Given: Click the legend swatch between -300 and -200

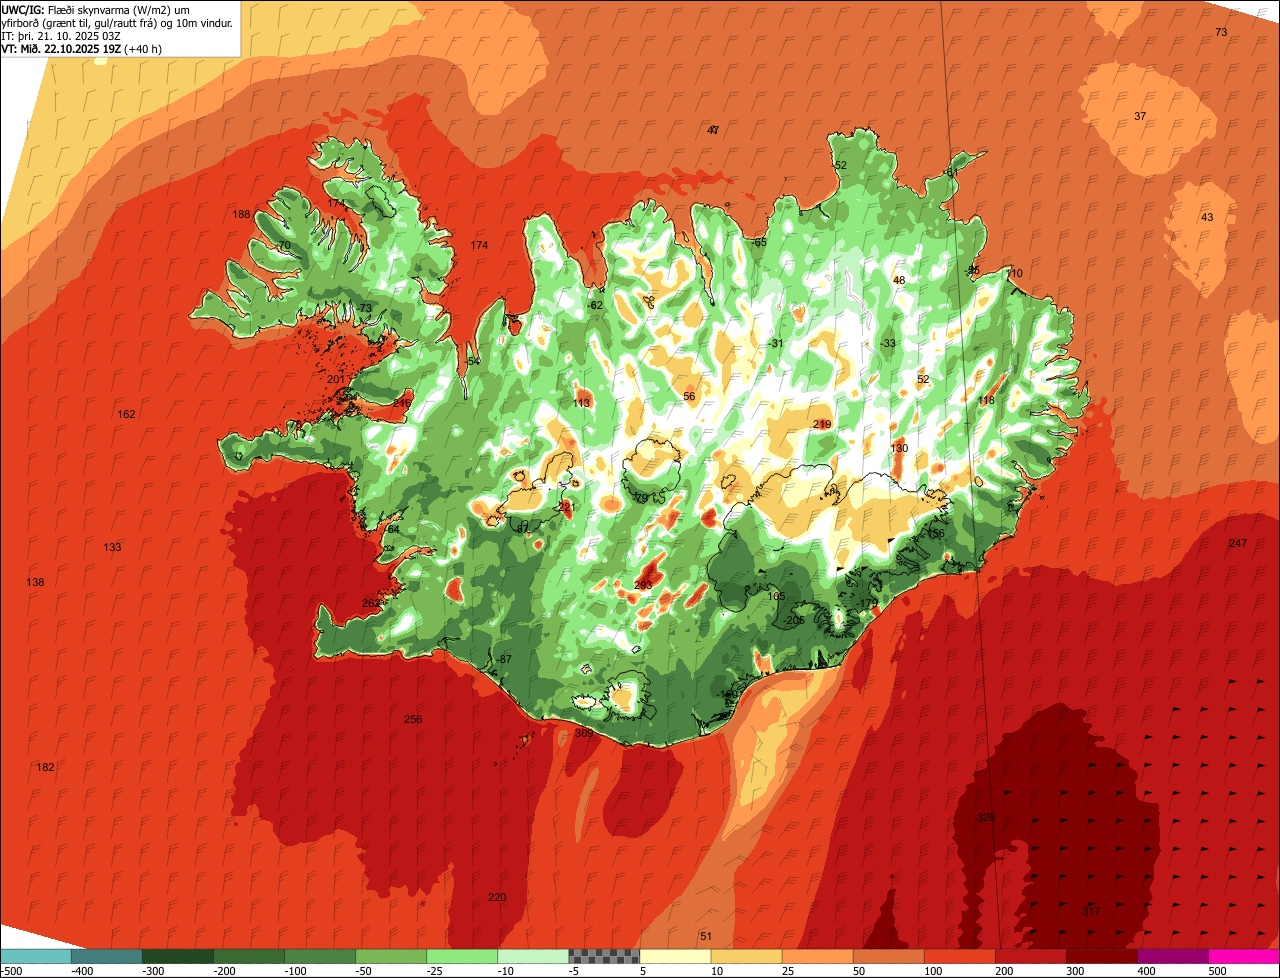Looking at the screenshot, I should click(178, 956).
